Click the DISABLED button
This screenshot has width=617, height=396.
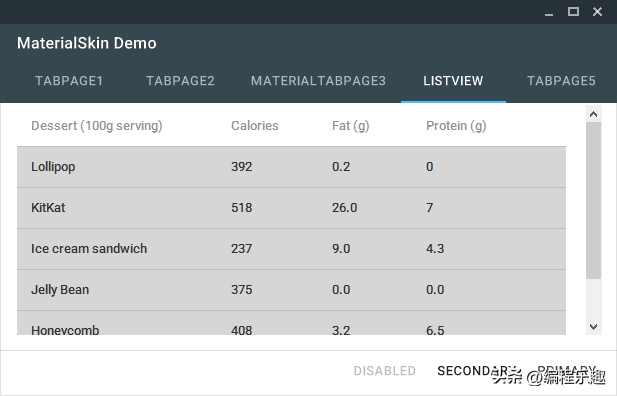(x=384, y=371)
